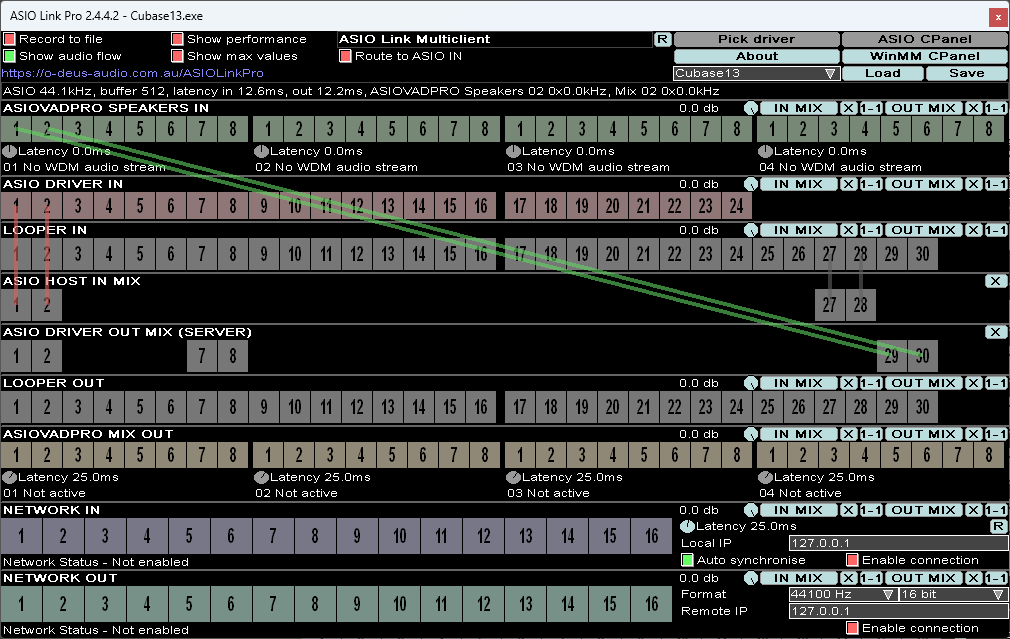
Task: Select ASIO Host In Mix channel 27
Action: click(x=829, y=305)
